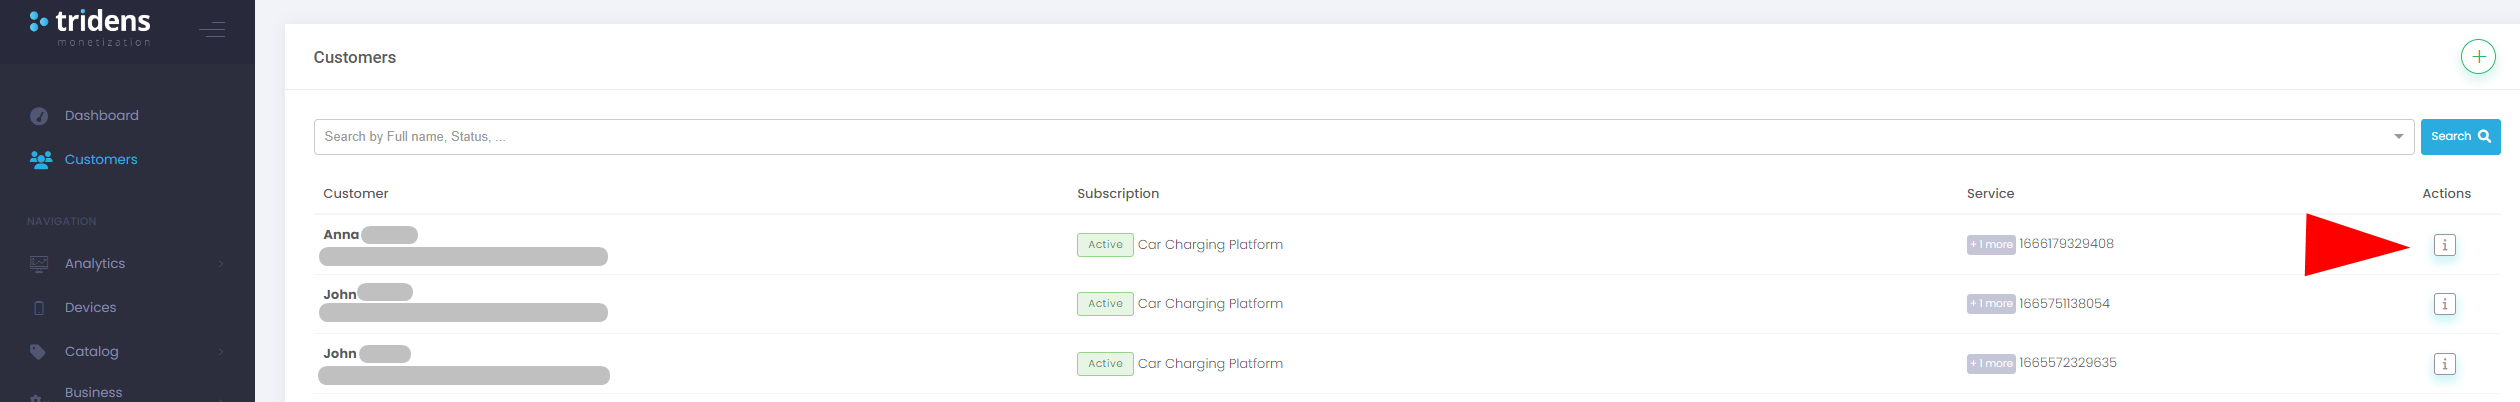The image size is (2520, 402).
Task: Open info details for customer Anna
Action: coord(2443,245)
